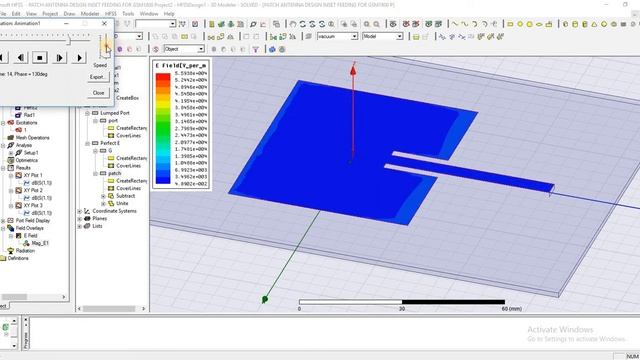The image size is (640, 360).
Task: Click the draw cone triangle toolbar icon
Action: pos(594,24)
